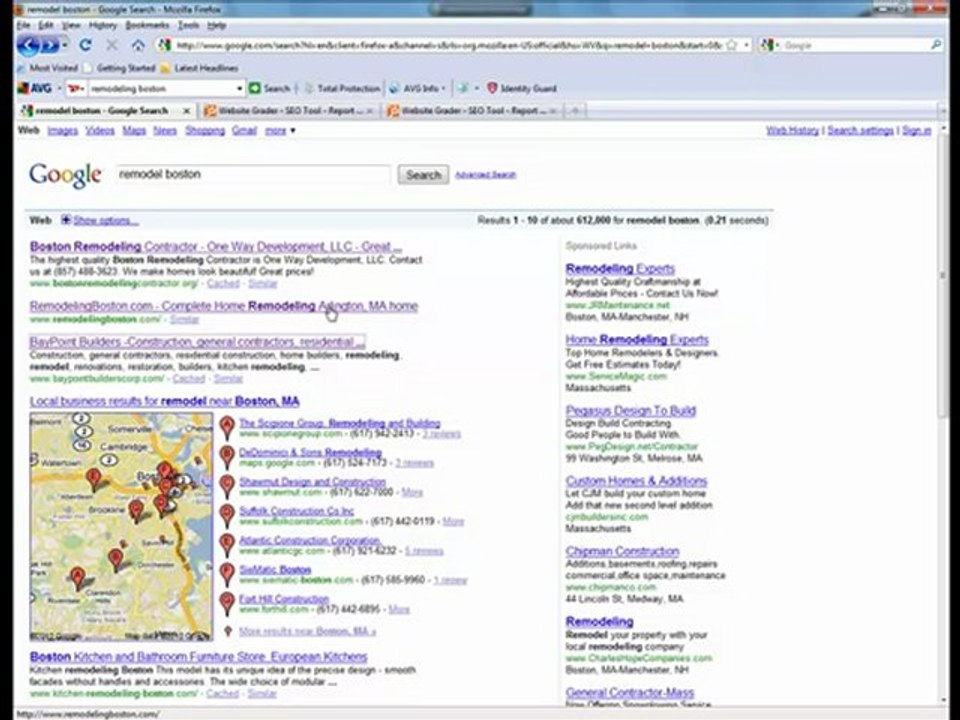Image resolution: width=960 pixels, height=720 pixels.
Task: Click map pin for Suffolk Construction Co
Action: pos(227,514)
